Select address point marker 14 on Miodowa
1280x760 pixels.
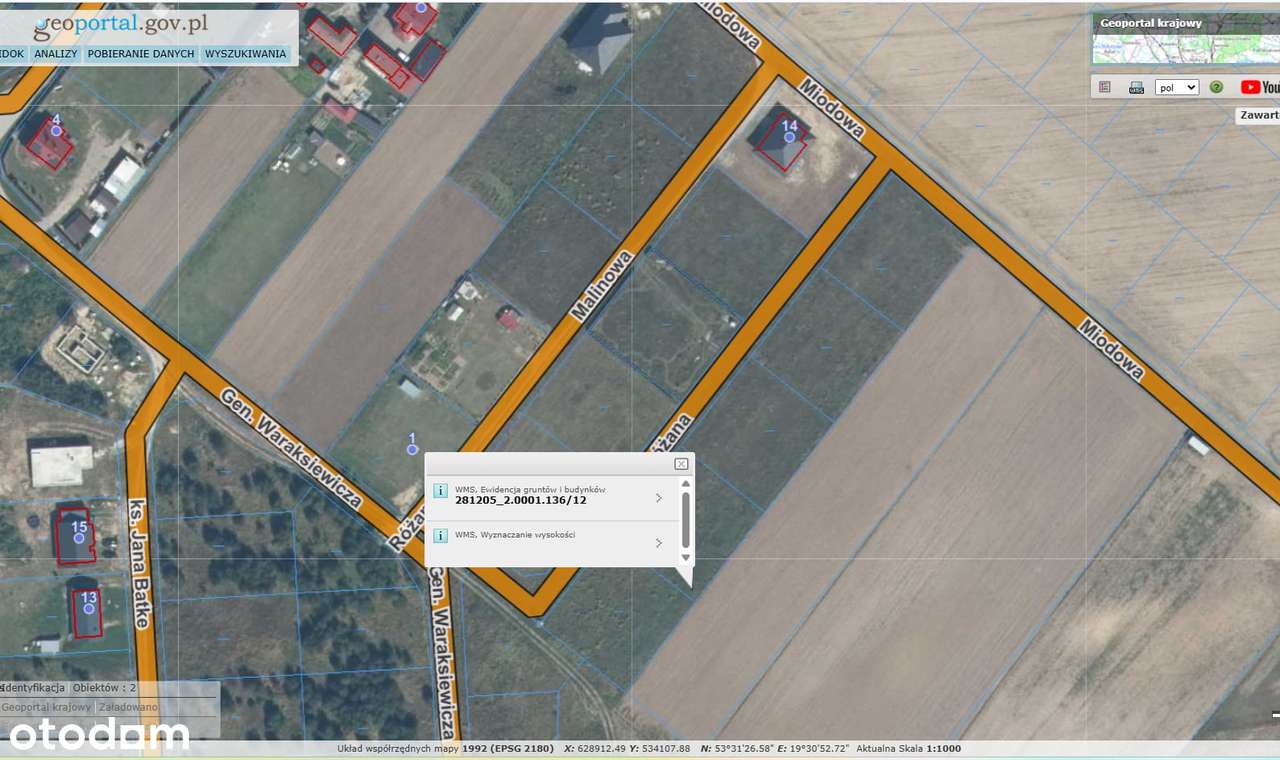[x=789, y=136]
